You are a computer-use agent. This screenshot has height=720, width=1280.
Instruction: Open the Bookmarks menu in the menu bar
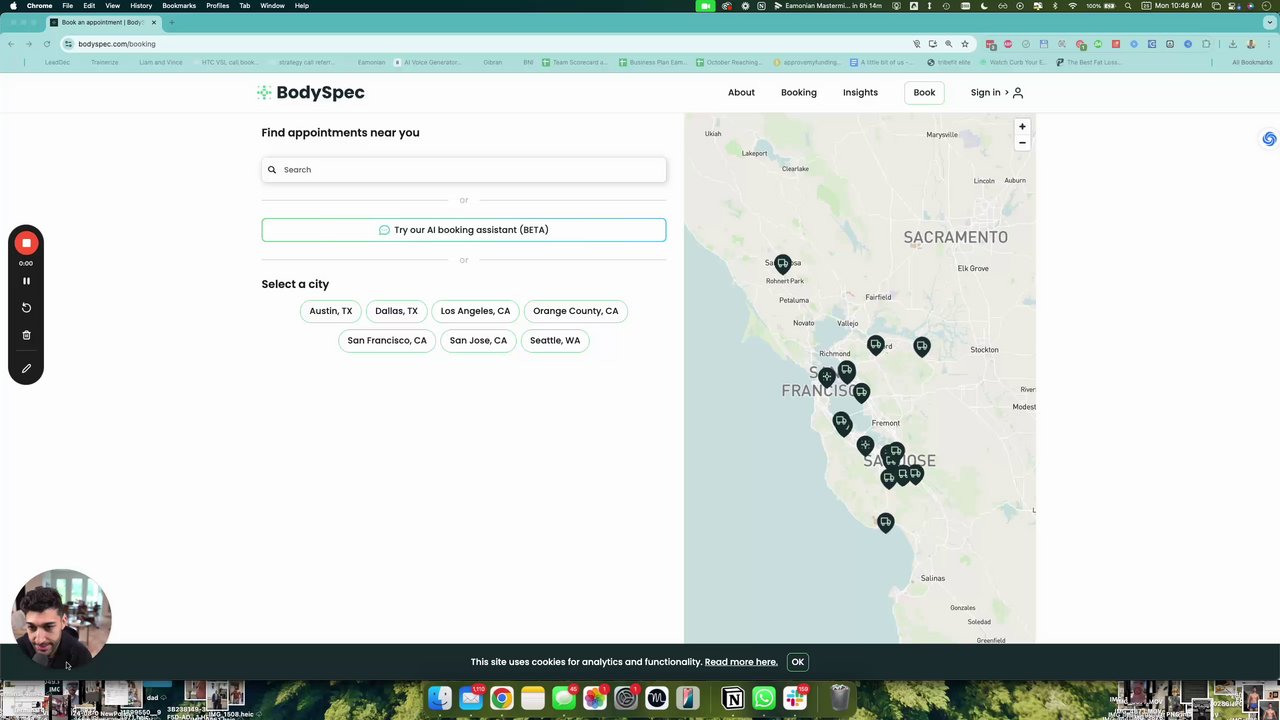(179, 6)
